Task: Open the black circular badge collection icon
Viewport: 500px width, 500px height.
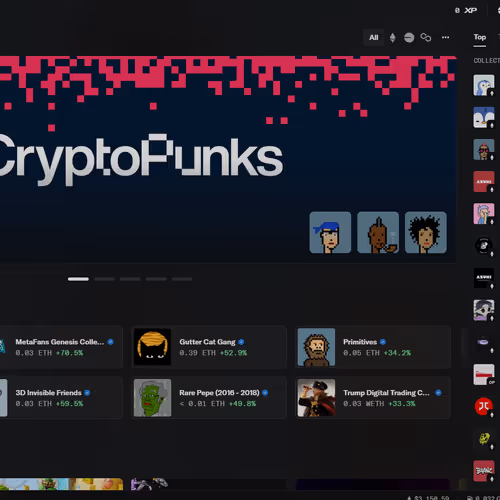Action: click(484, 246)
